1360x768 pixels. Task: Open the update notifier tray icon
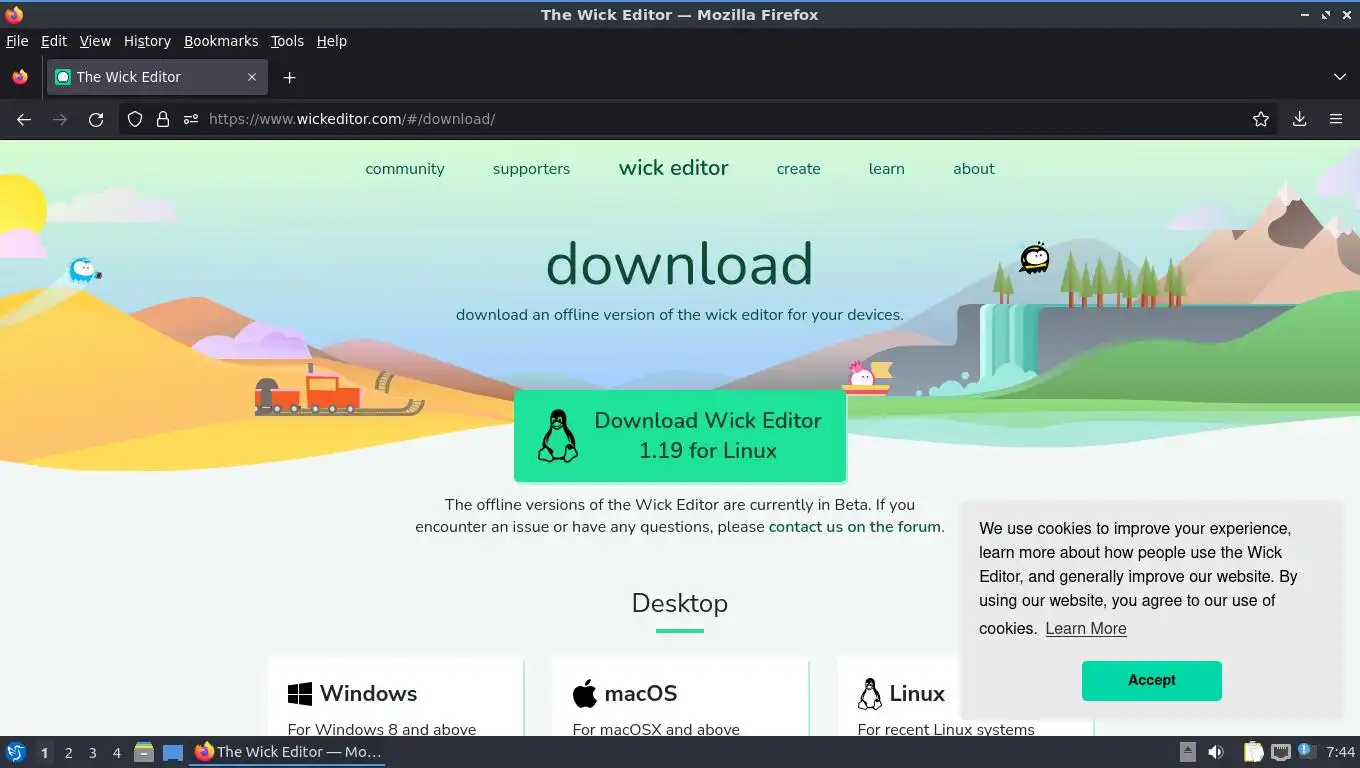click(1306, 751)
